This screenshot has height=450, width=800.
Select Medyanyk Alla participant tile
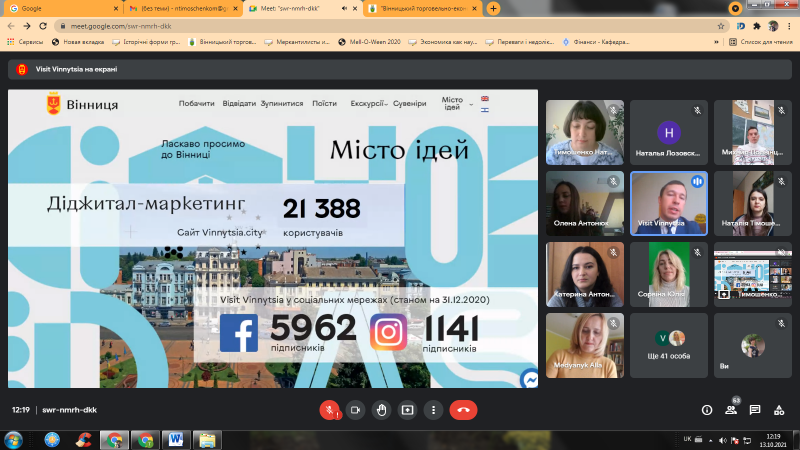(x=585, y=345)
